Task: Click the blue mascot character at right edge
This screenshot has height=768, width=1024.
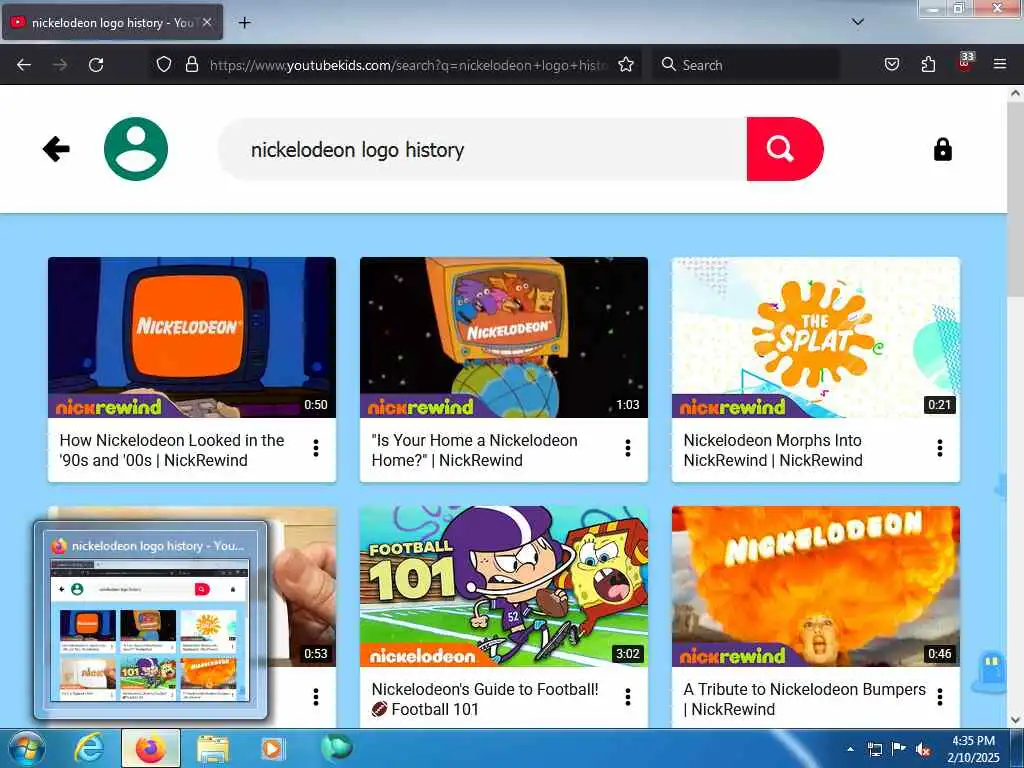Action: coord(991,672)
